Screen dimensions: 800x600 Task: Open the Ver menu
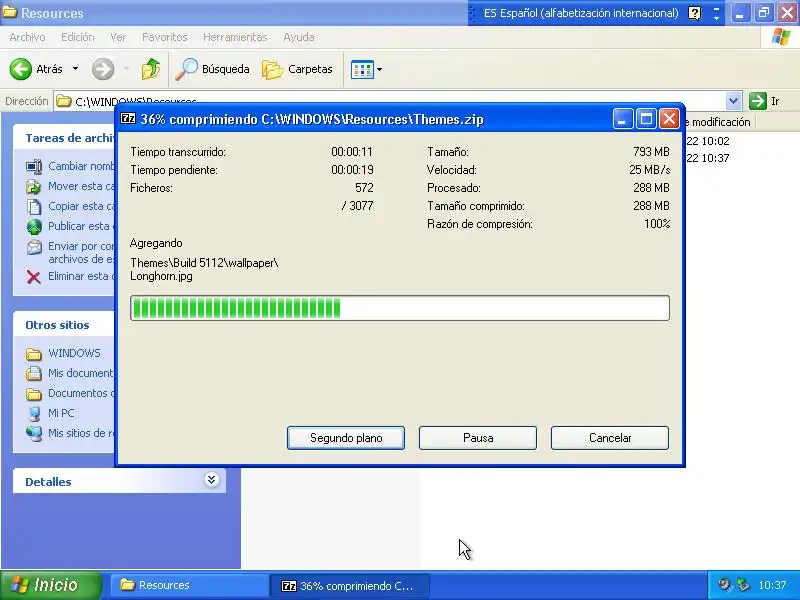[118, 37]
